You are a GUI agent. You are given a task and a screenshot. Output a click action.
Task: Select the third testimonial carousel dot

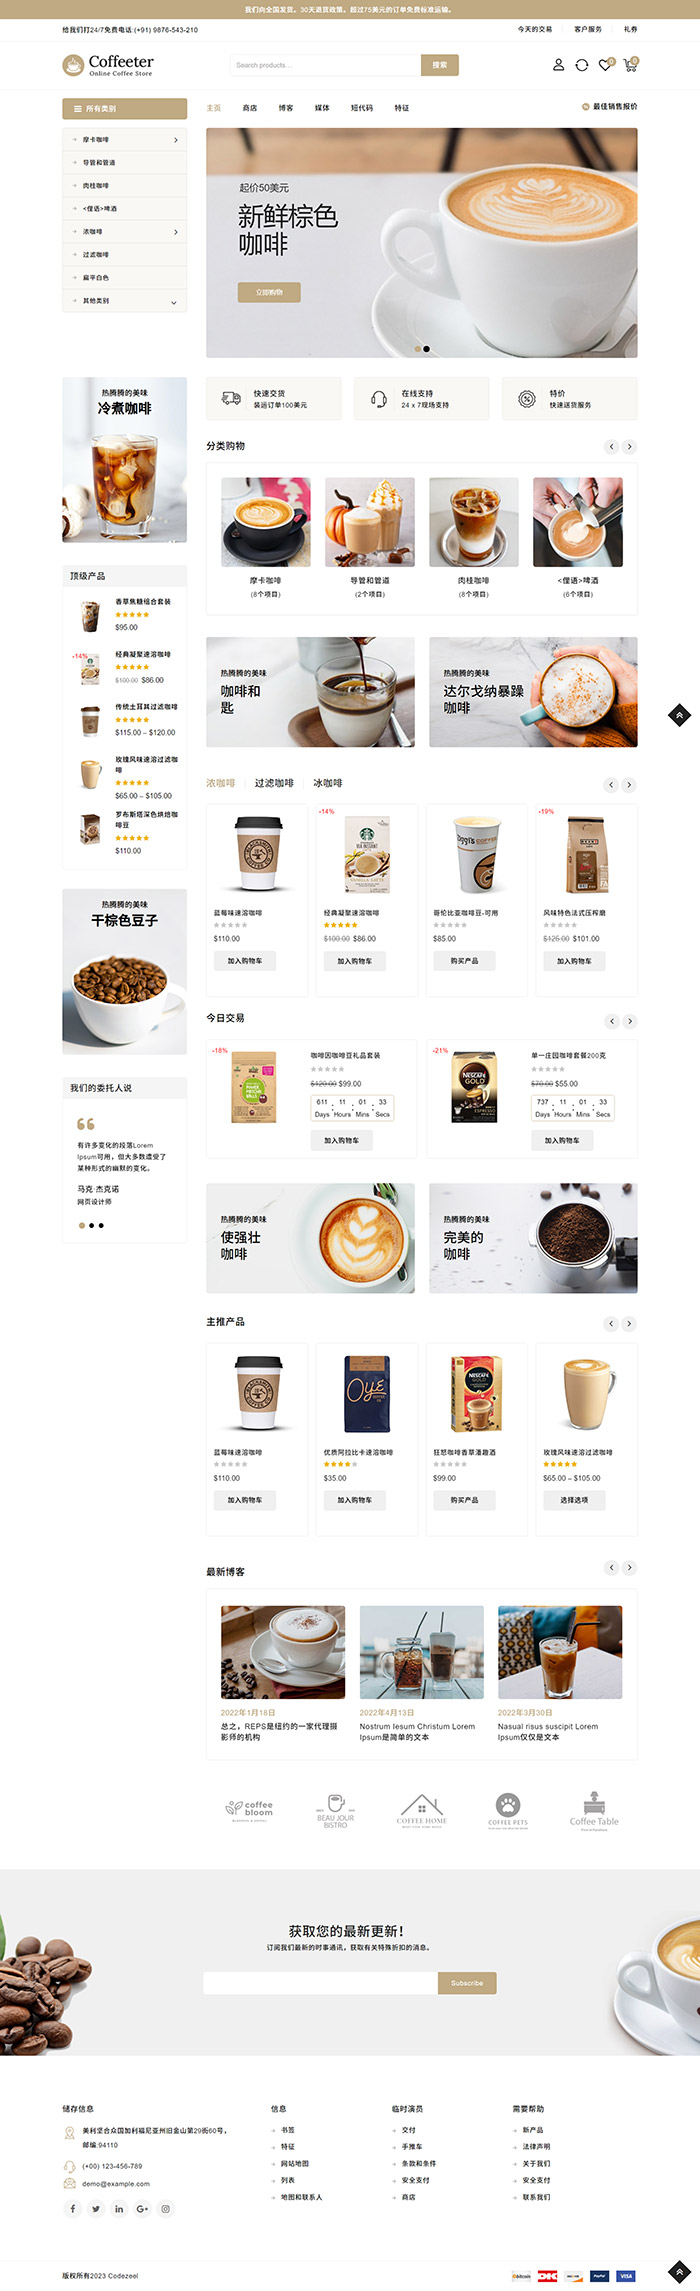101,1225
